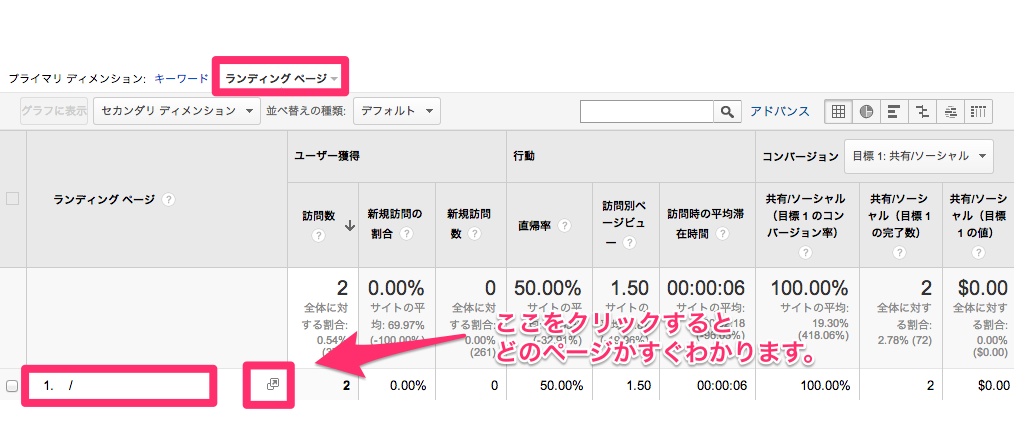Click the search magnifier button
This screenshot has height=424, width=1032.
click(x=726, y=111)
